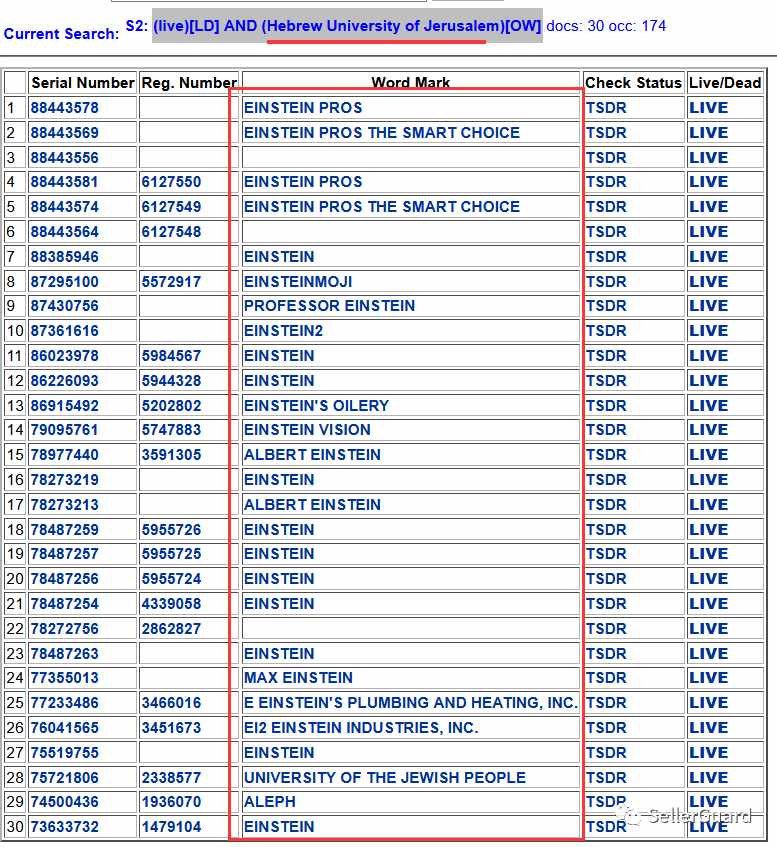
Task: Open UNIVERSITY OF THE JEWISH PEOPLE mark
Action: coord(385,777)
